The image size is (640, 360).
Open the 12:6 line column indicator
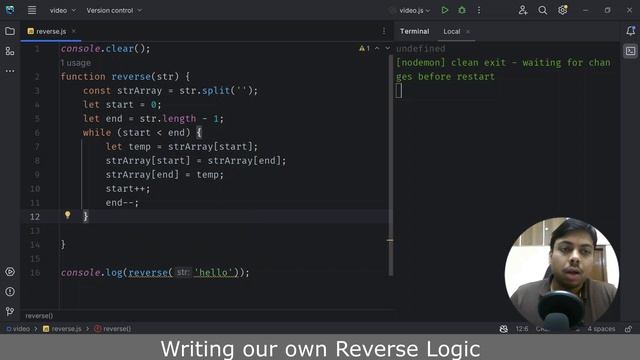pos(522,329)
